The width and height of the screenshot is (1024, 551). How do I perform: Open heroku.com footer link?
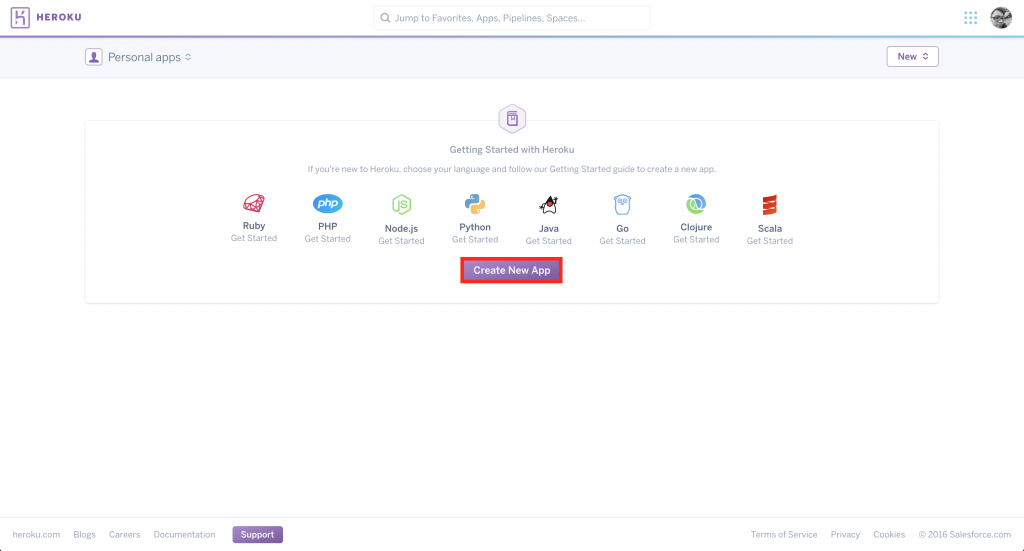click(36, 534)
